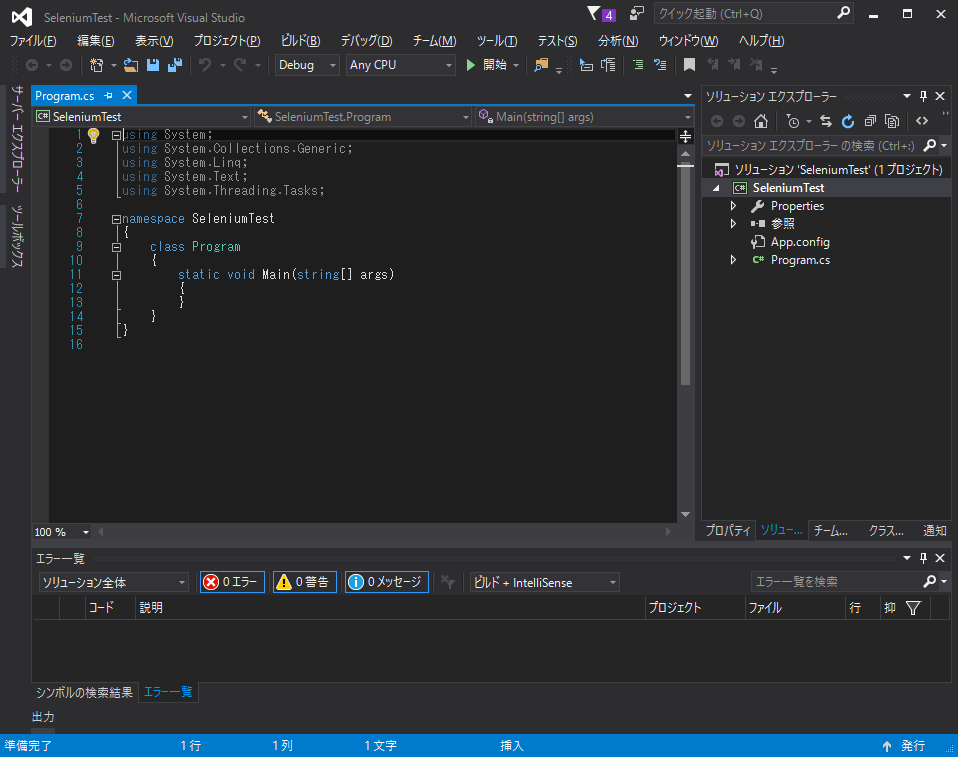Open the Edit (編集) menu
The width and height of the screenshot is (958, 757).
(x=95, y=41)
